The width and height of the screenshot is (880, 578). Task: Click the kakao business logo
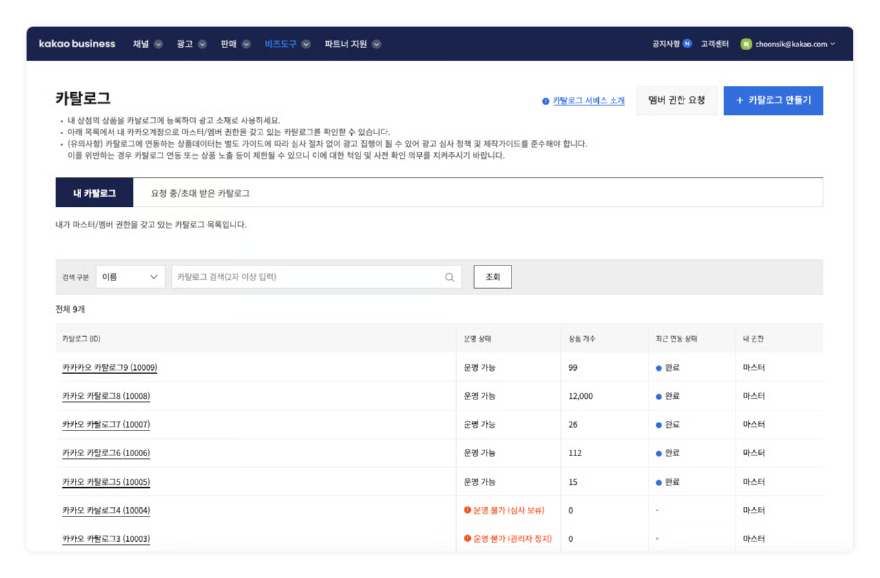pyautogui.click(x=77, y=44)
